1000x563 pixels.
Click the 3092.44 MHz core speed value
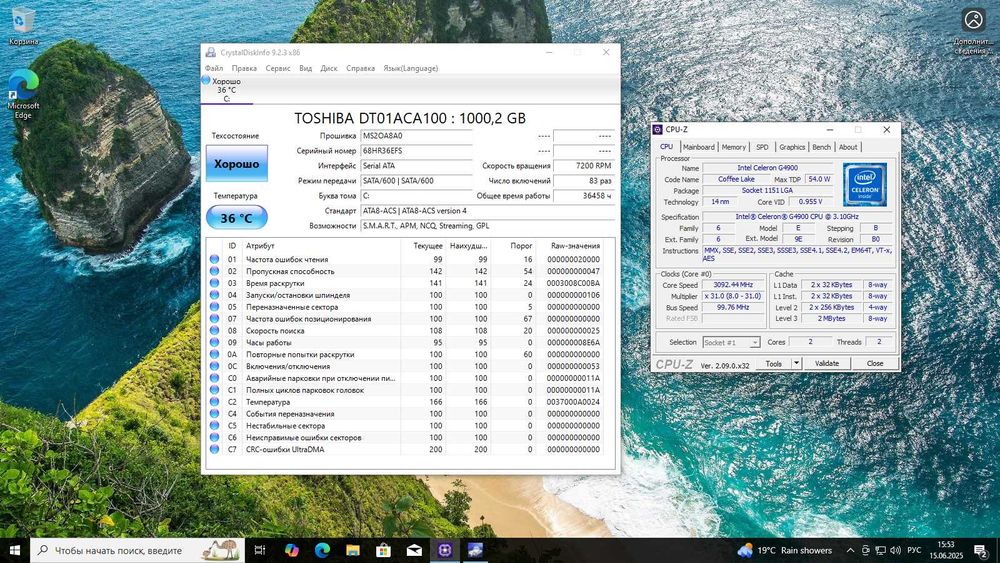tap(733, 285)
